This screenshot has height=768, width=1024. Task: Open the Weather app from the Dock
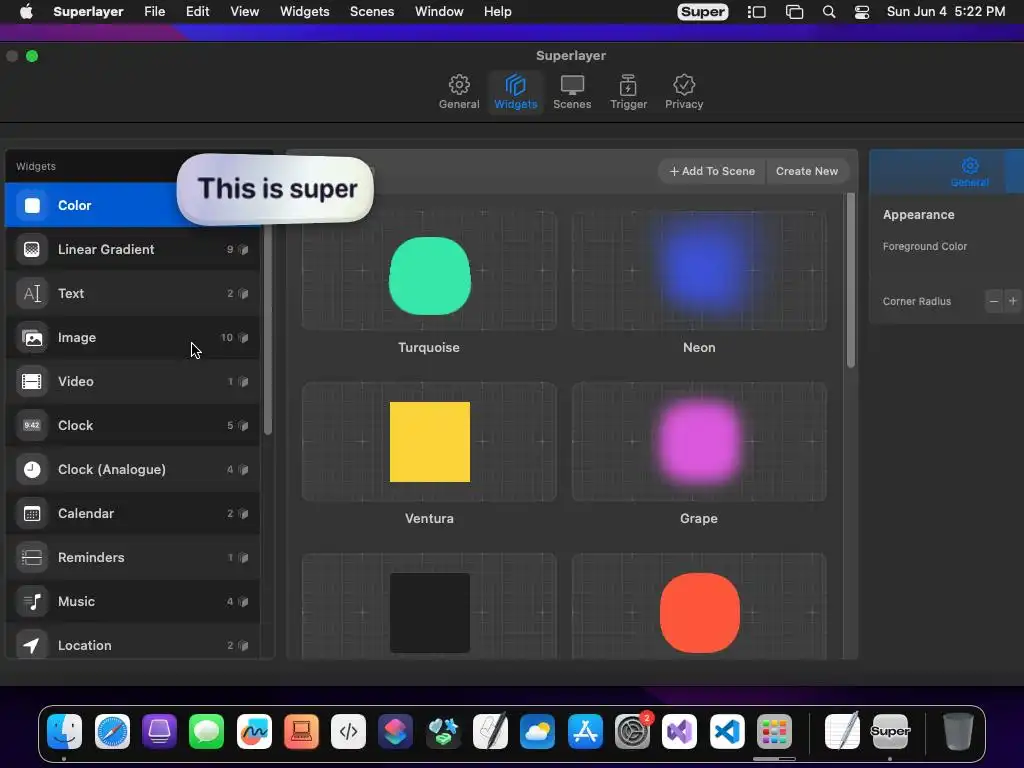537,731
